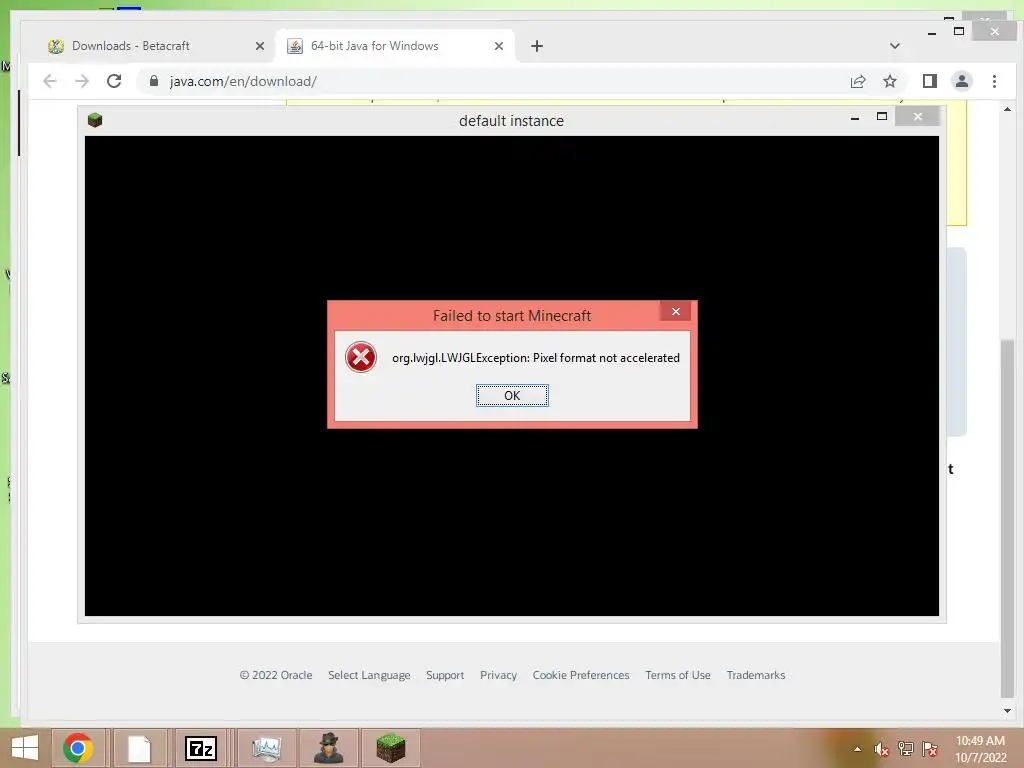Open the Chrome tab search dropdown

coord(895,46)
